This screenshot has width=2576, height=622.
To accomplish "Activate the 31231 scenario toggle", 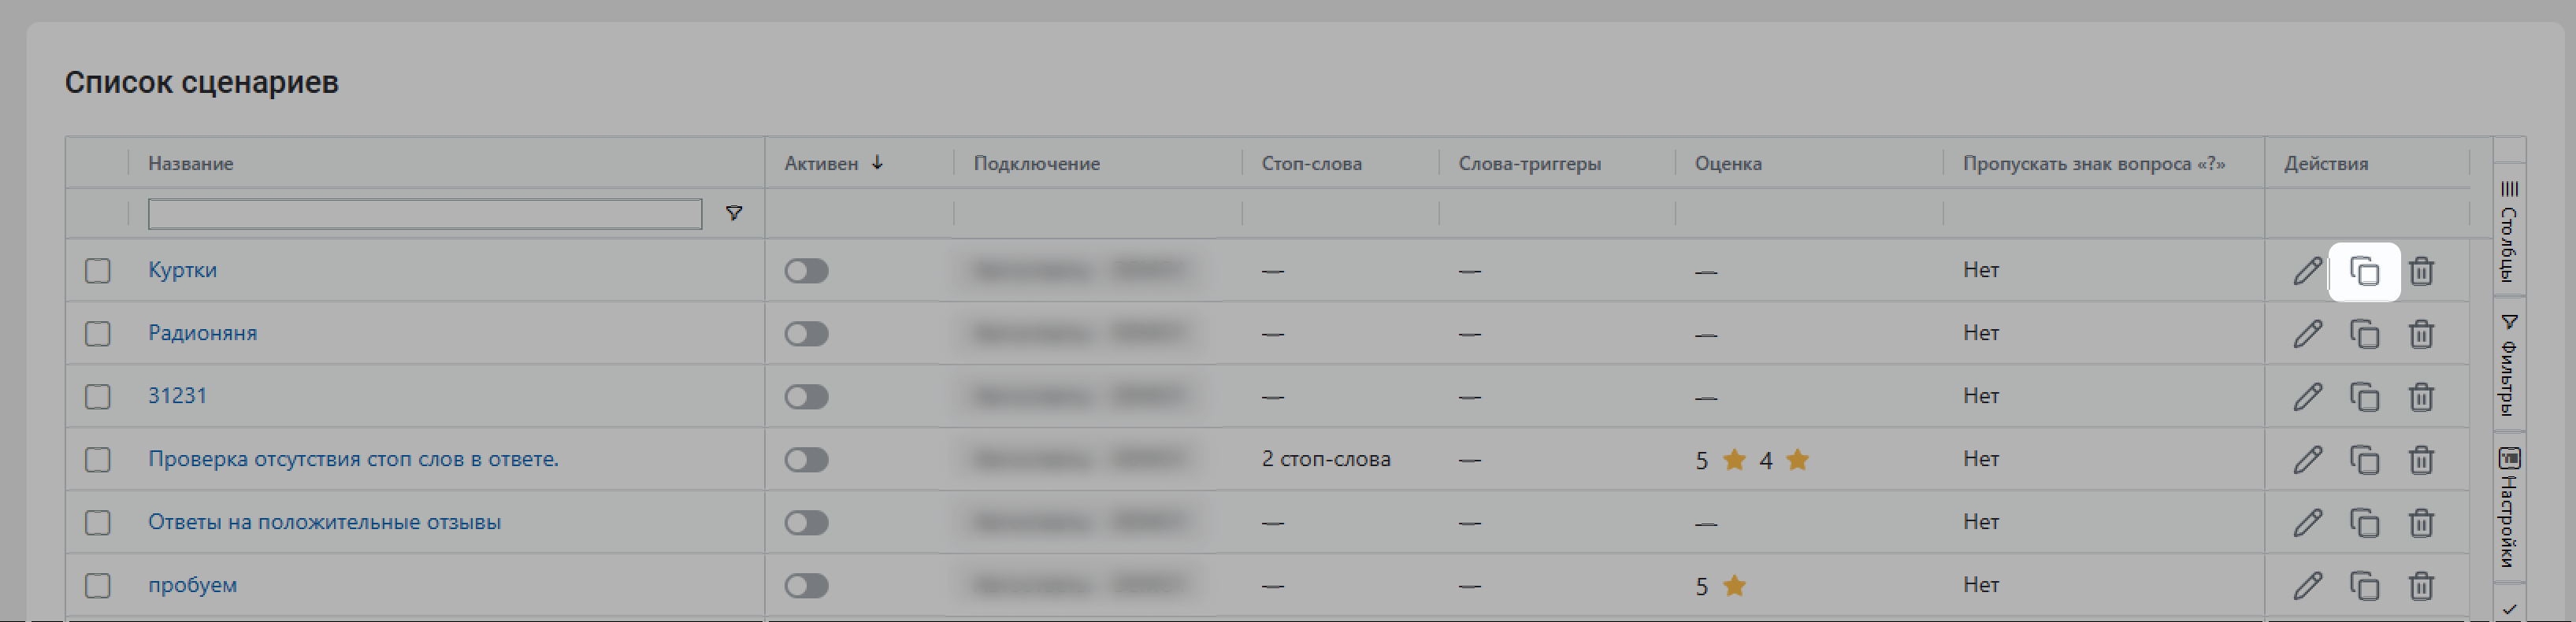I will (x=806, y=397).
